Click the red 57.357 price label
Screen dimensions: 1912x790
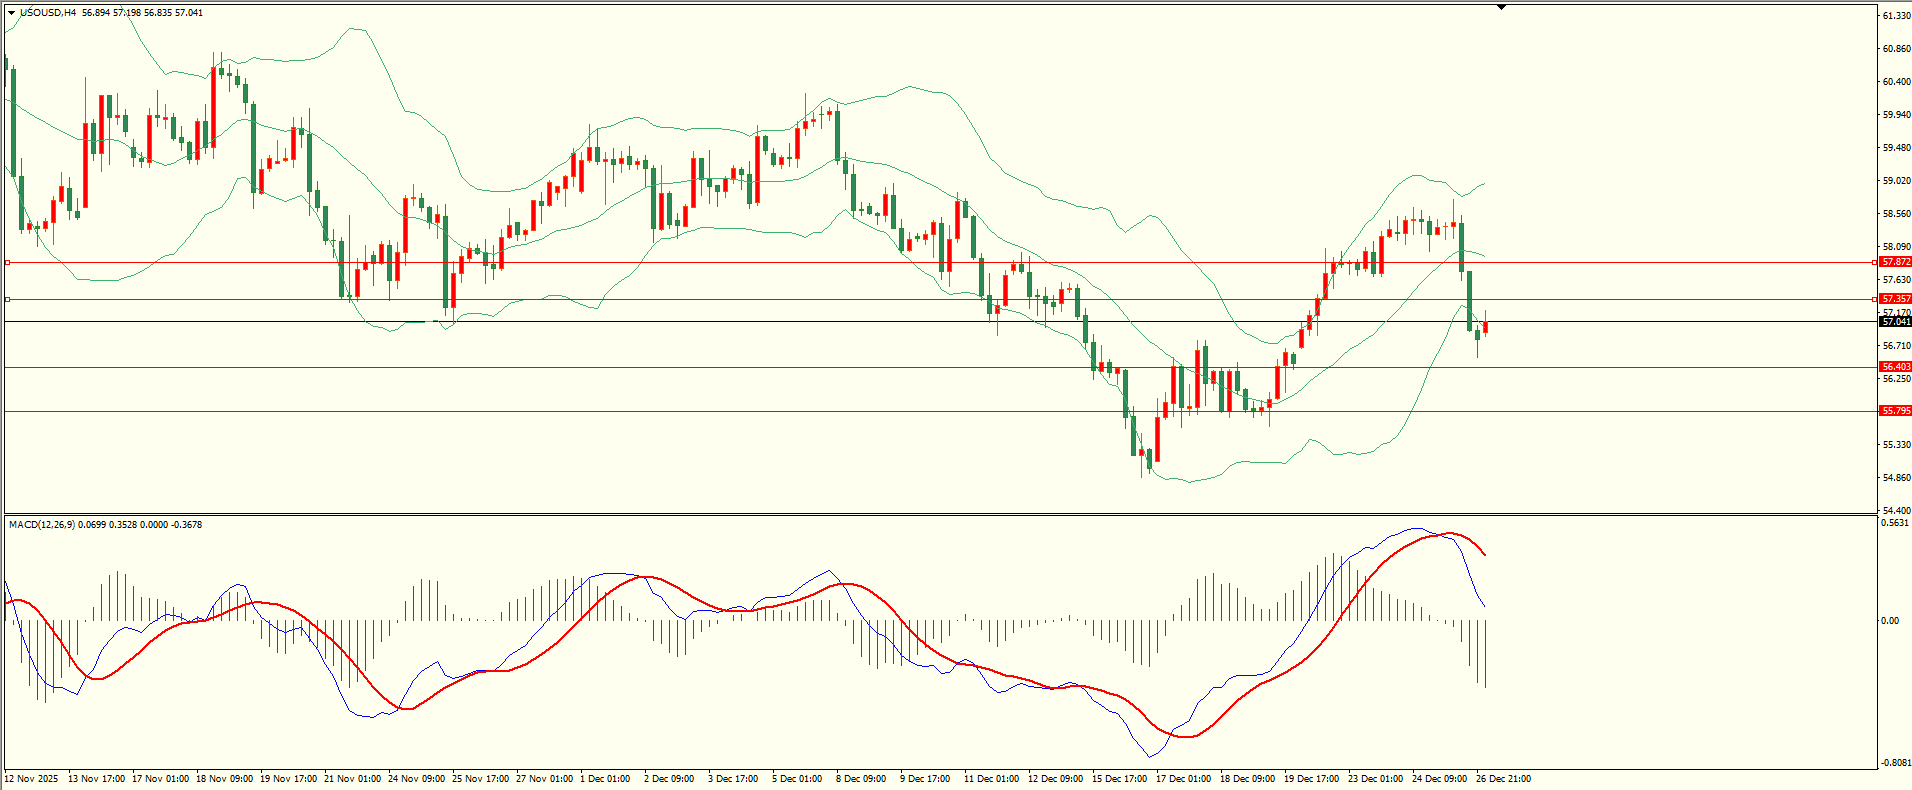(x=1895, y=299)
